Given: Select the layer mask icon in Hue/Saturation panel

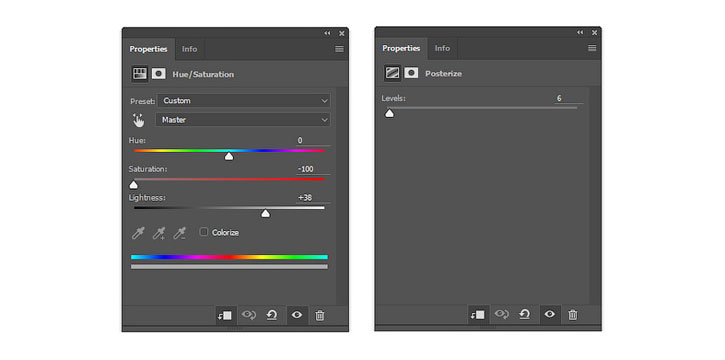Looking at the screenshot, I should tap(159, 73).
